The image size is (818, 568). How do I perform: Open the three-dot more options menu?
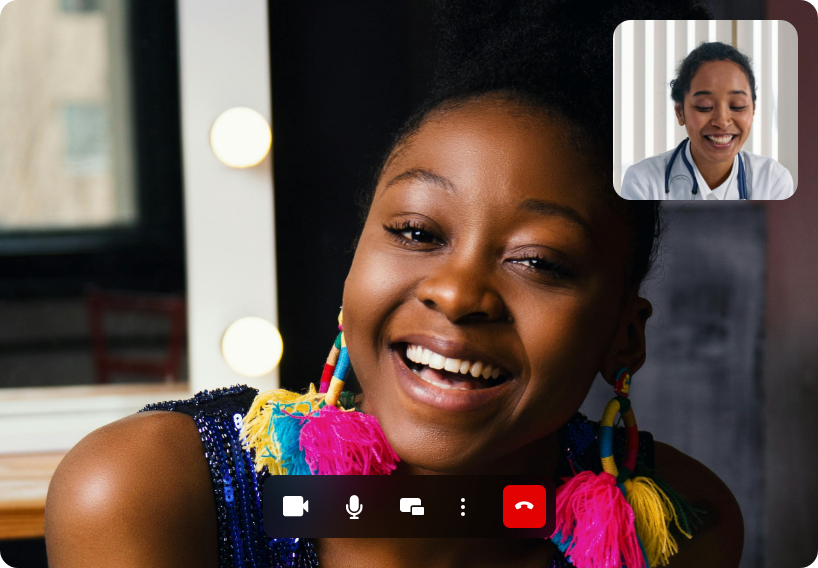coord(463,507)
